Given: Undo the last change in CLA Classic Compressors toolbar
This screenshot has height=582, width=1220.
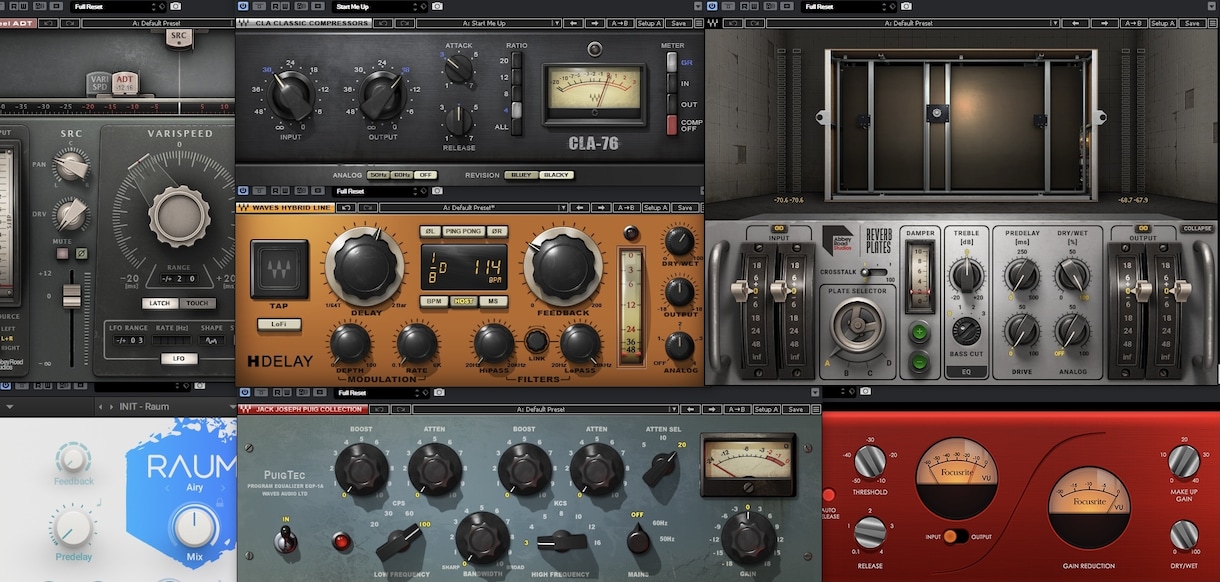Looking at the screenshot, I should [383, 23].
